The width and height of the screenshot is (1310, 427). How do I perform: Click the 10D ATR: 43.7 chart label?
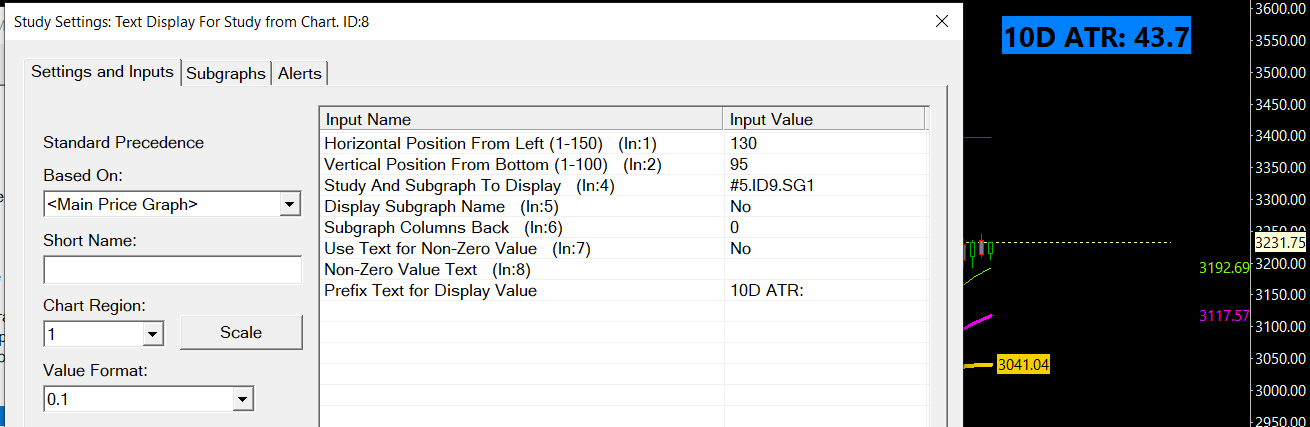(1096, 38)
